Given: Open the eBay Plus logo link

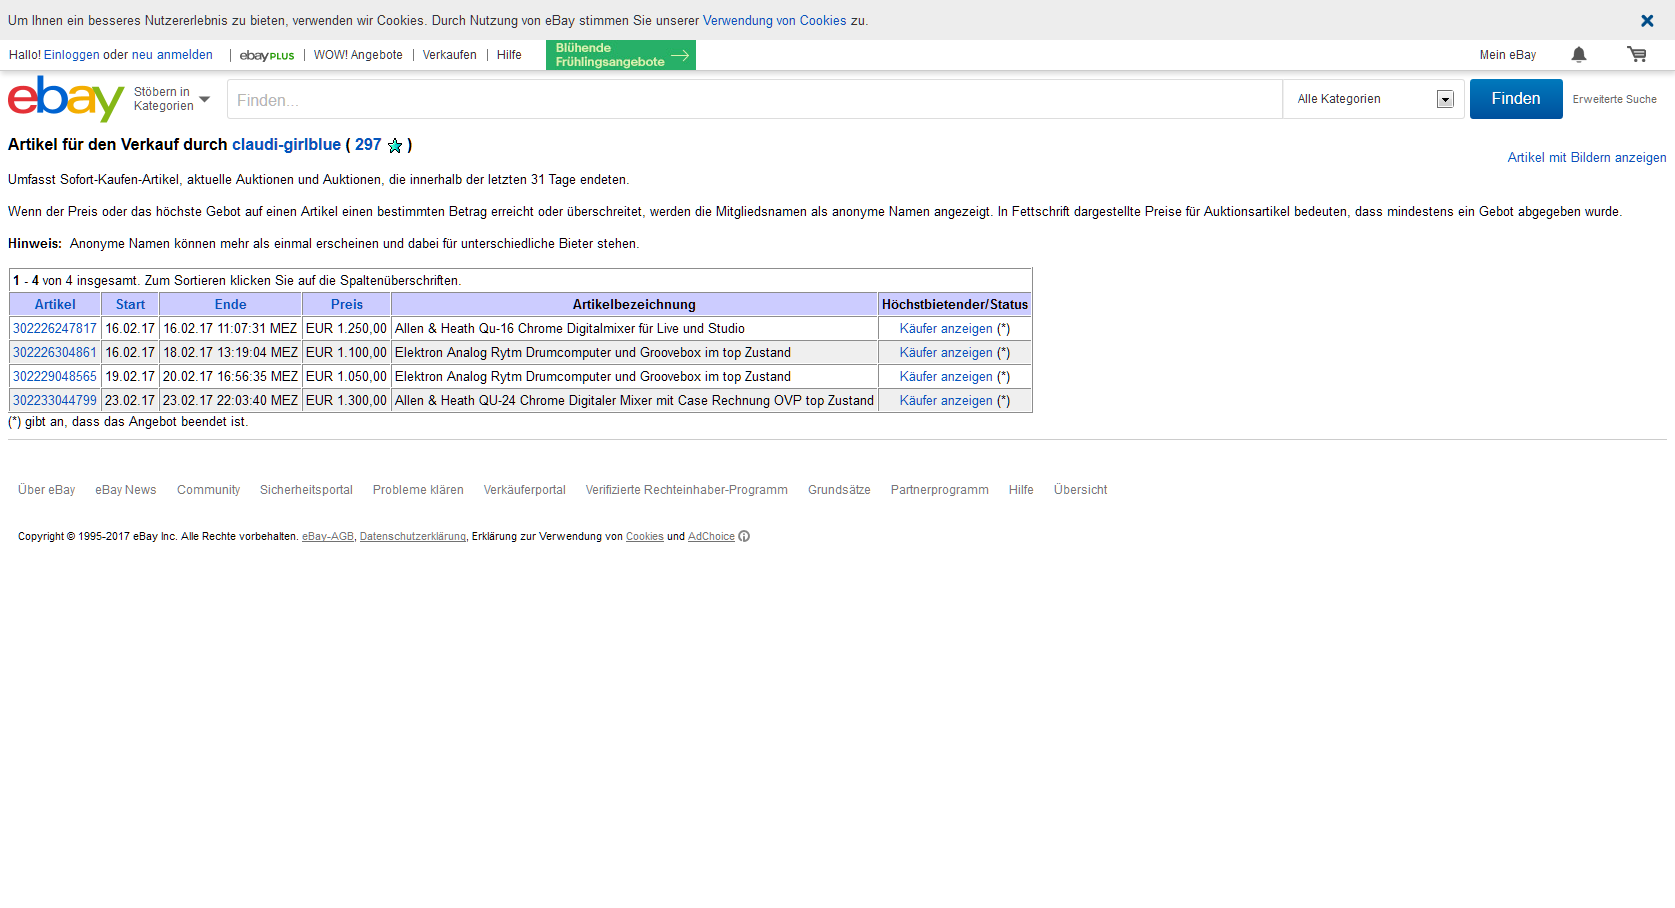Looking at the screenshot, I should (267, 56).
